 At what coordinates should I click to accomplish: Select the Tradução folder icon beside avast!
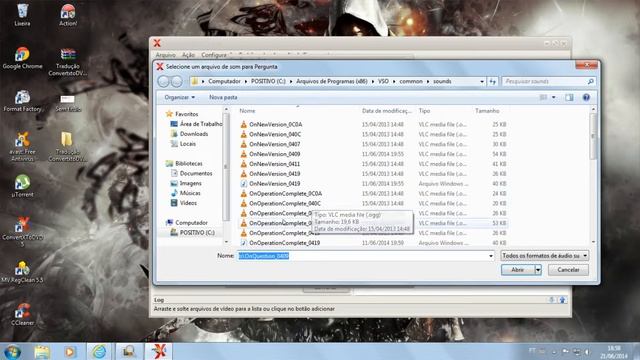(68, 147)
